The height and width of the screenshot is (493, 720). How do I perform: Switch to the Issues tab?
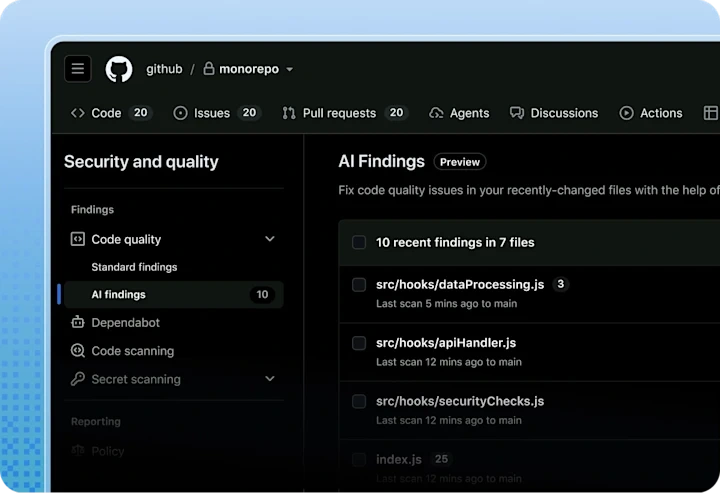[217, 113]
